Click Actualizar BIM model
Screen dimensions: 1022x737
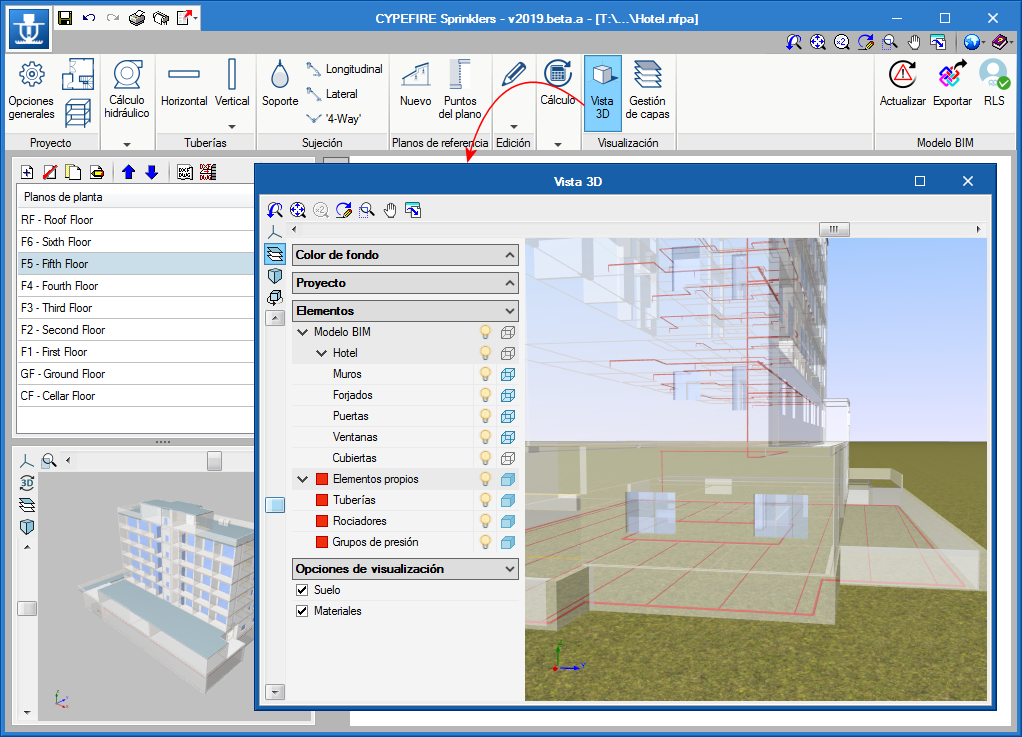point(903,85)
